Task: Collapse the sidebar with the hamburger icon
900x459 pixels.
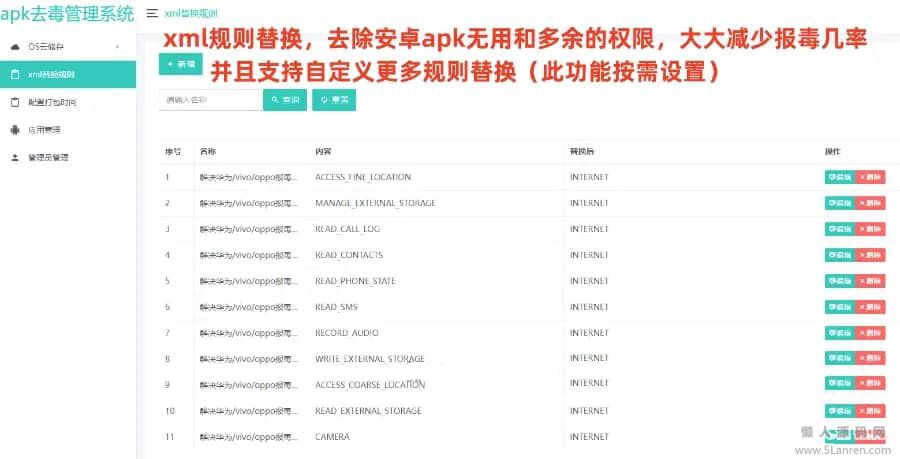Action: pos(152,13)
